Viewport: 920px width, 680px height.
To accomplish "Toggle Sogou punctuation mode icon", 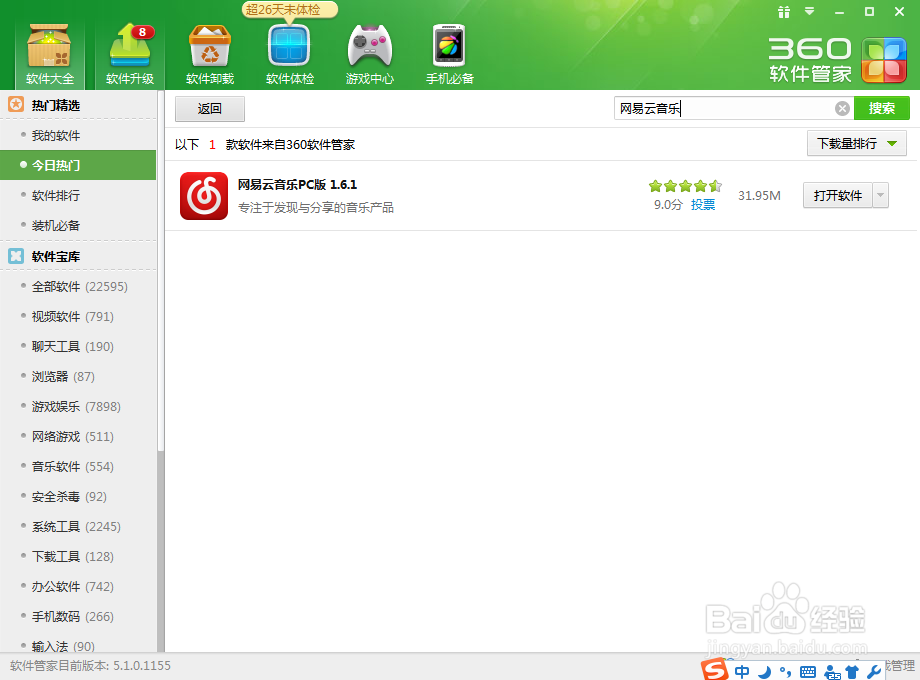I will point(785,672).
